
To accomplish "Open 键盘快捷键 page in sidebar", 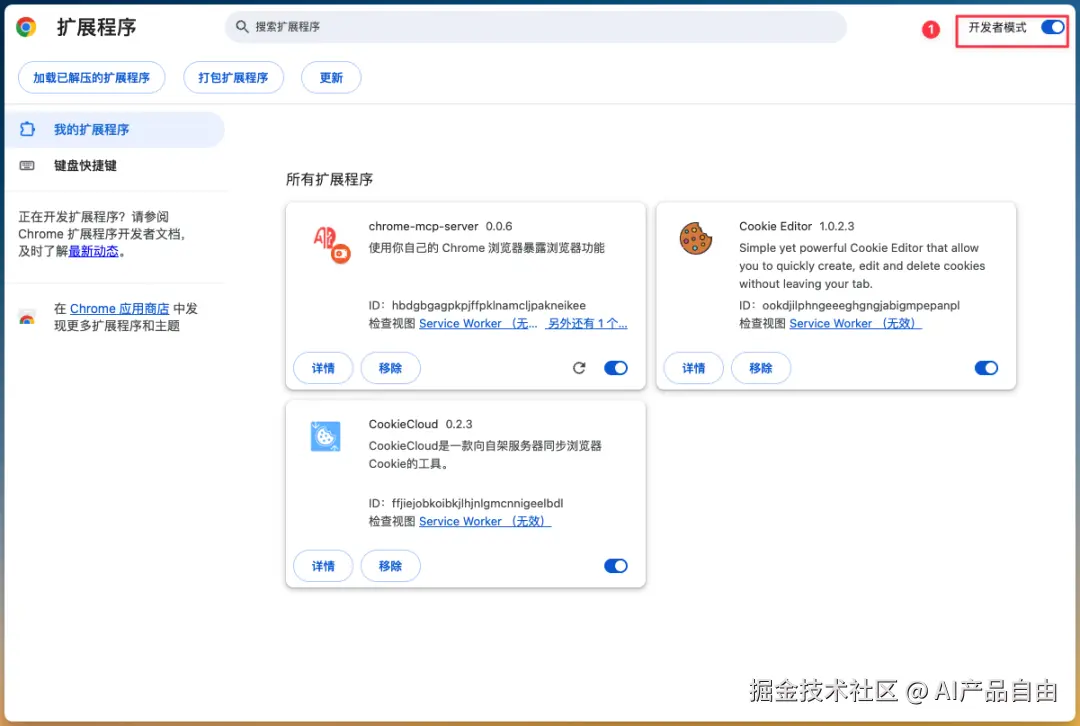I will [114, 165].
